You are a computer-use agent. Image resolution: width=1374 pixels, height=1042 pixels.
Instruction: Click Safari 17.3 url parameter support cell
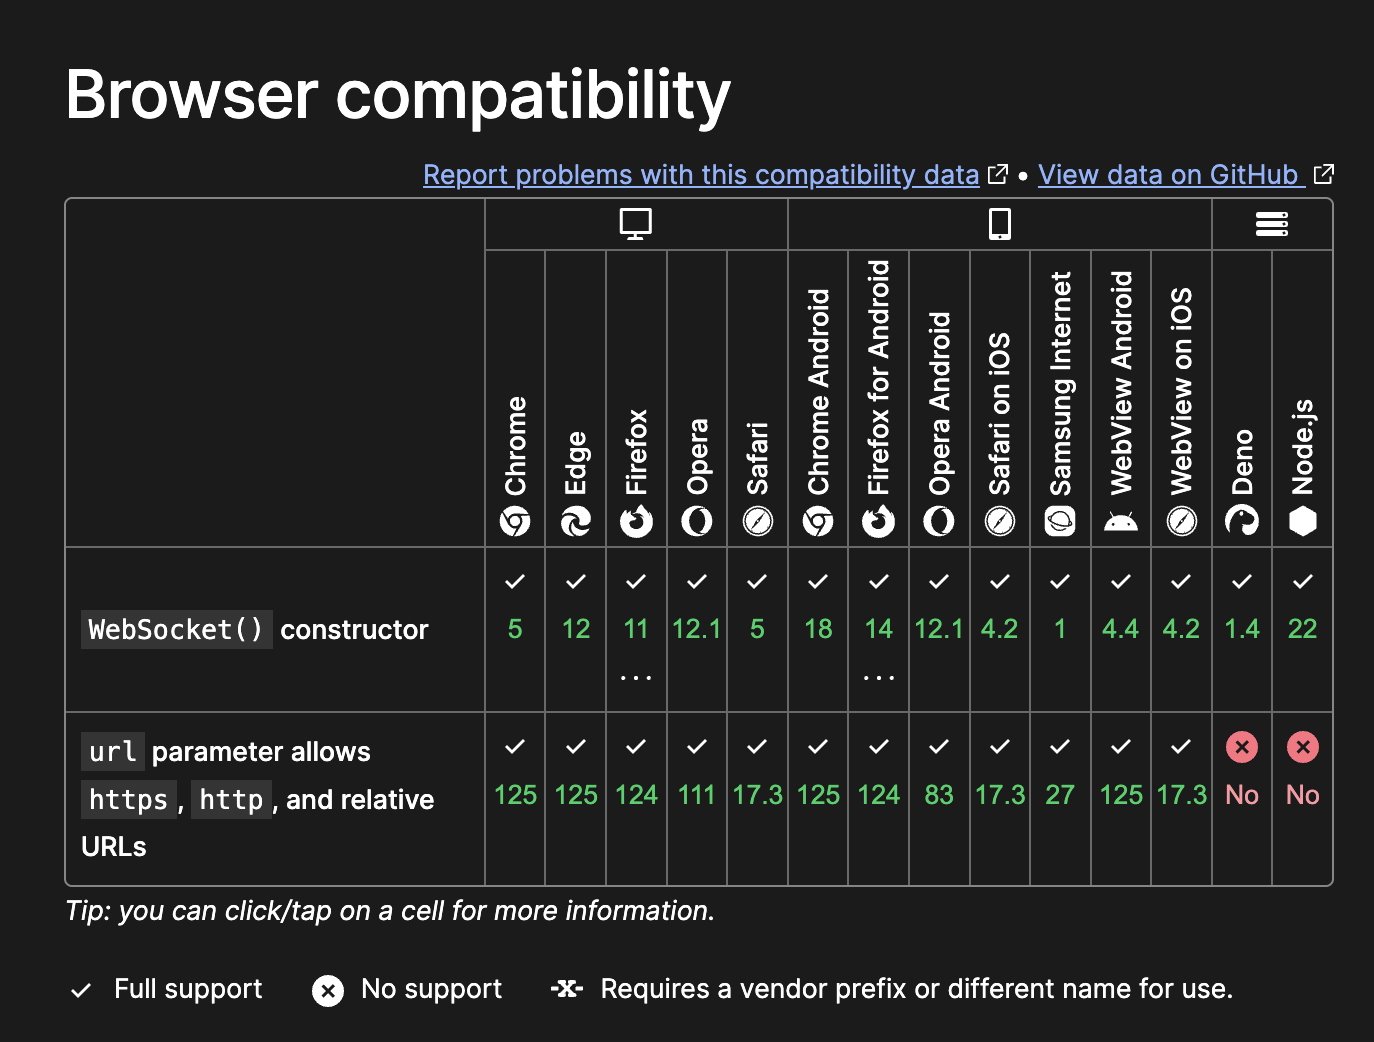coord(757,799)
